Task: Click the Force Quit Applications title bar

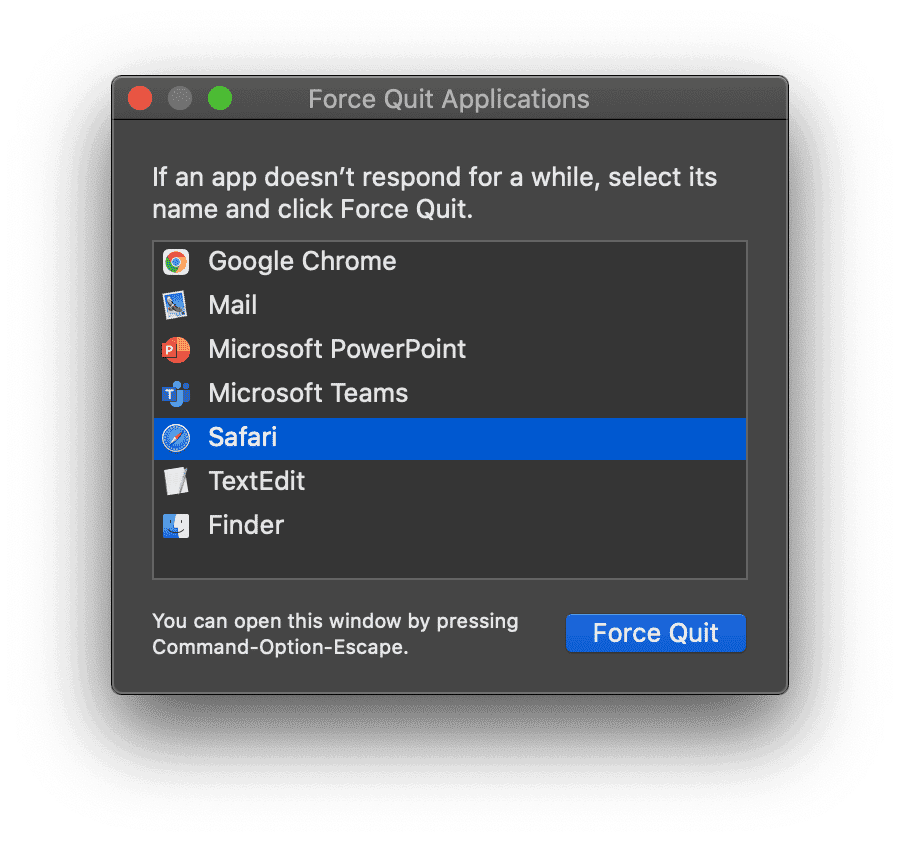Action: tap(449, 98)
